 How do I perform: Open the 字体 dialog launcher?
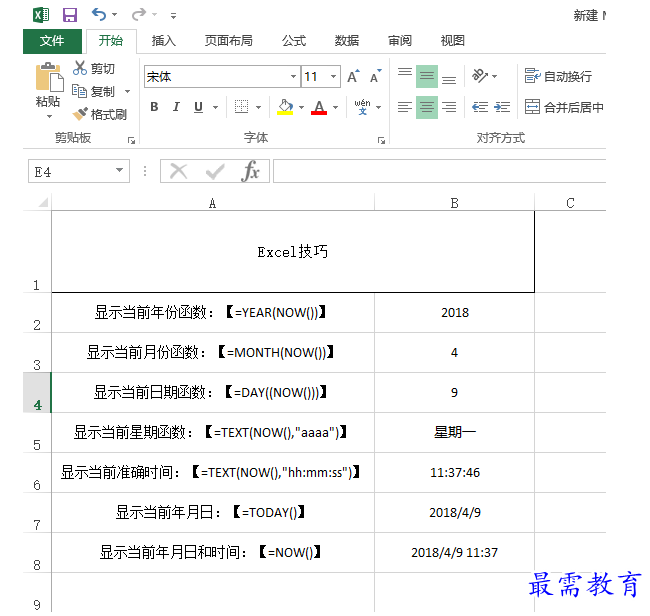click(381, 141)
